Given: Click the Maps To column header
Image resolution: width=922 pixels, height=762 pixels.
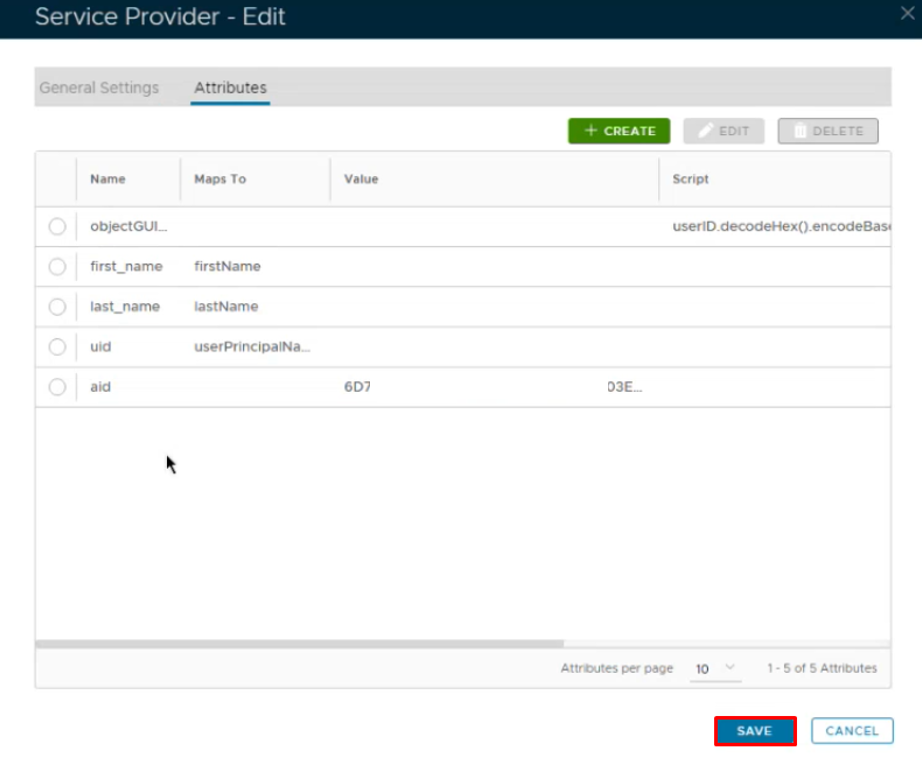Looking at the screenshot, I should tap(220, 179).
